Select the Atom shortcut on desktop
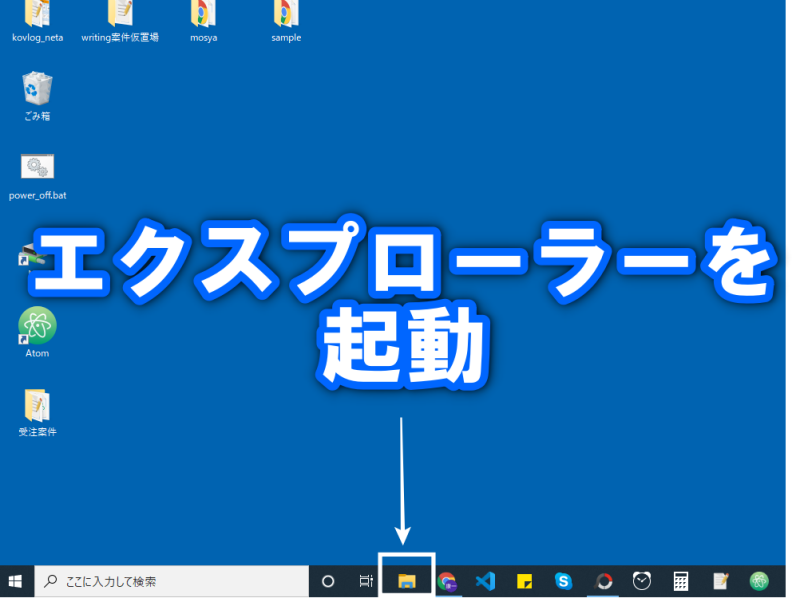Image resolution: width=800 pixels, height=598 pixels. (37, 328)
